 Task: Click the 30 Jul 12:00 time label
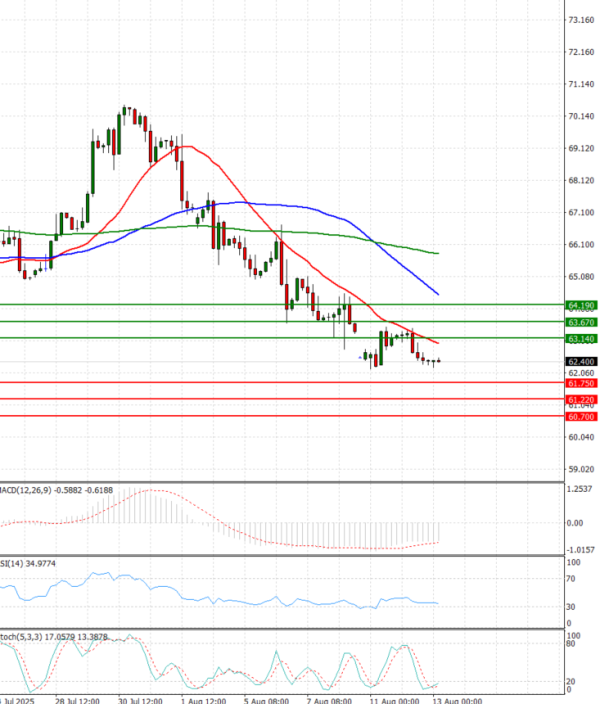coord(140,700)
